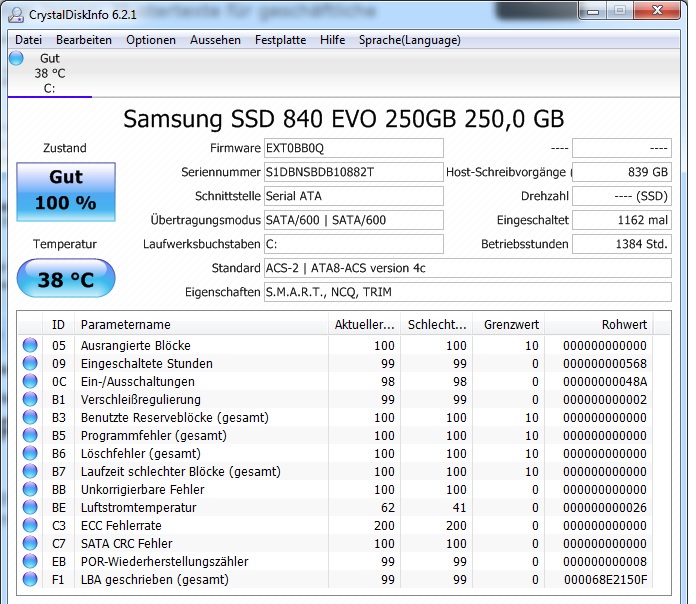The image size is (696, 604).
Task: Open the Sprache(Language) menu
Action: point(410,40)
